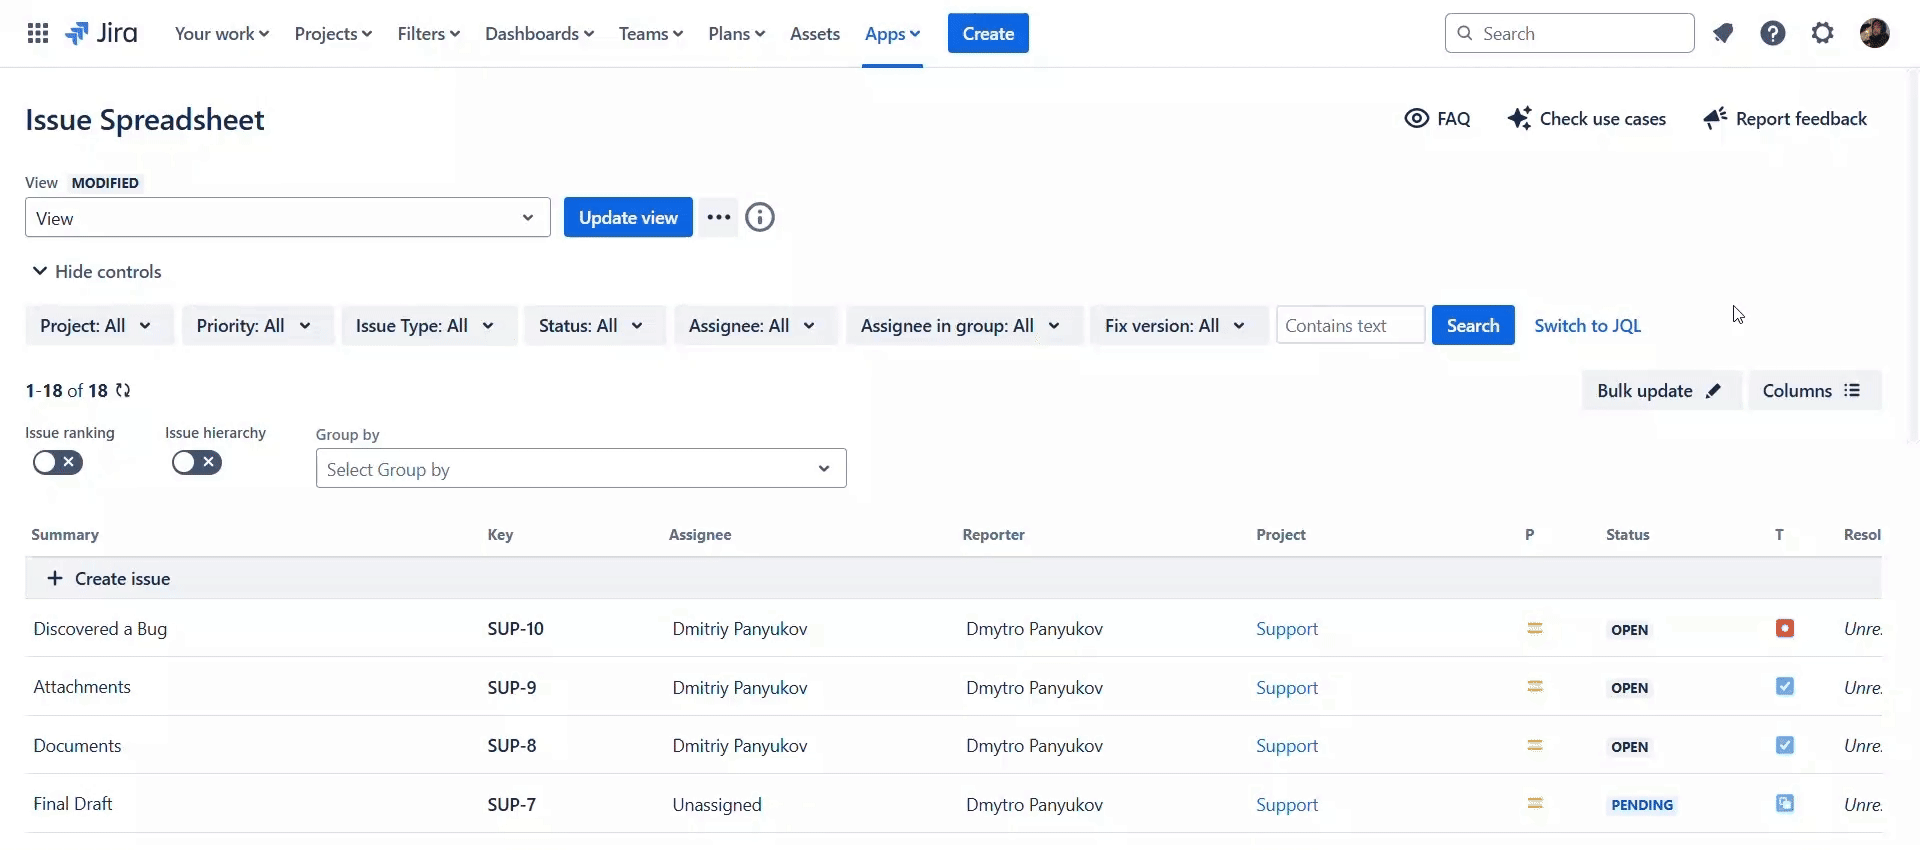Click the Update view button
The height and width of the screenshot is (850, 1920).
point(628,218)
